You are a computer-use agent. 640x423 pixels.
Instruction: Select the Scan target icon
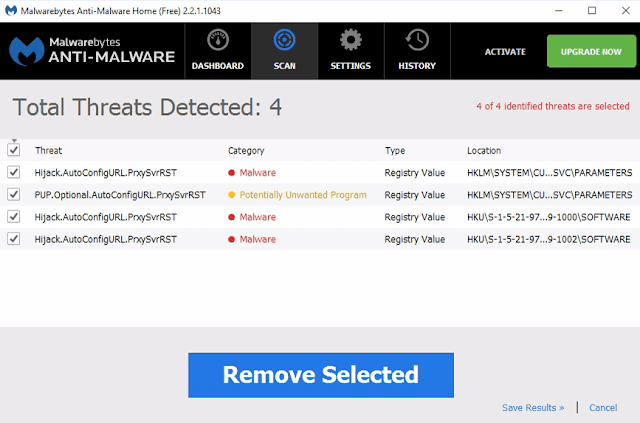click(284, 40)
